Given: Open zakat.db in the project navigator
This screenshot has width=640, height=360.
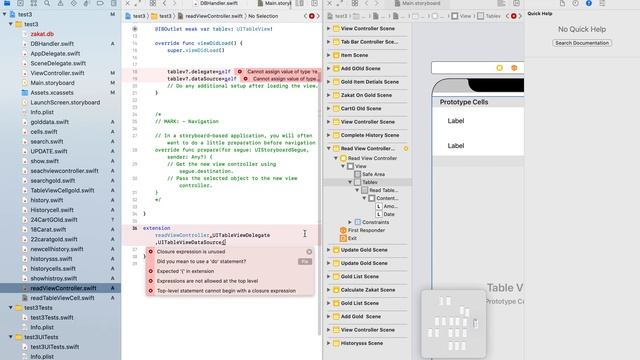Looking at the screenshot, I should click(42, 34).
